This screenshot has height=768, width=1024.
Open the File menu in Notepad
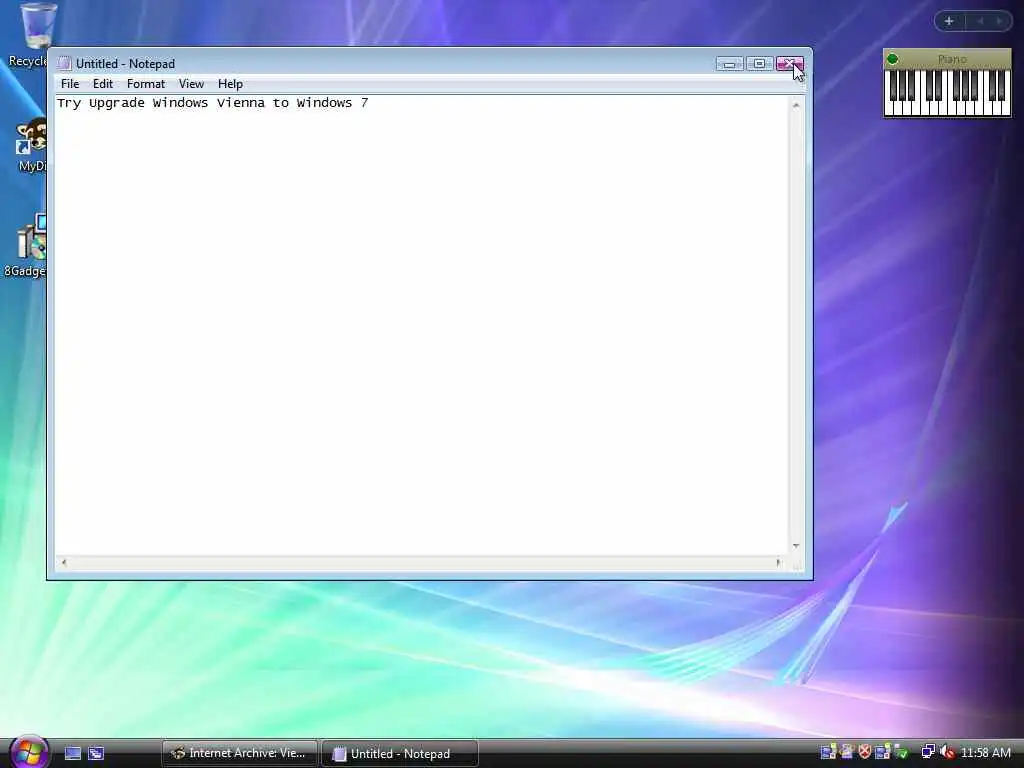(x=70, y=84)
